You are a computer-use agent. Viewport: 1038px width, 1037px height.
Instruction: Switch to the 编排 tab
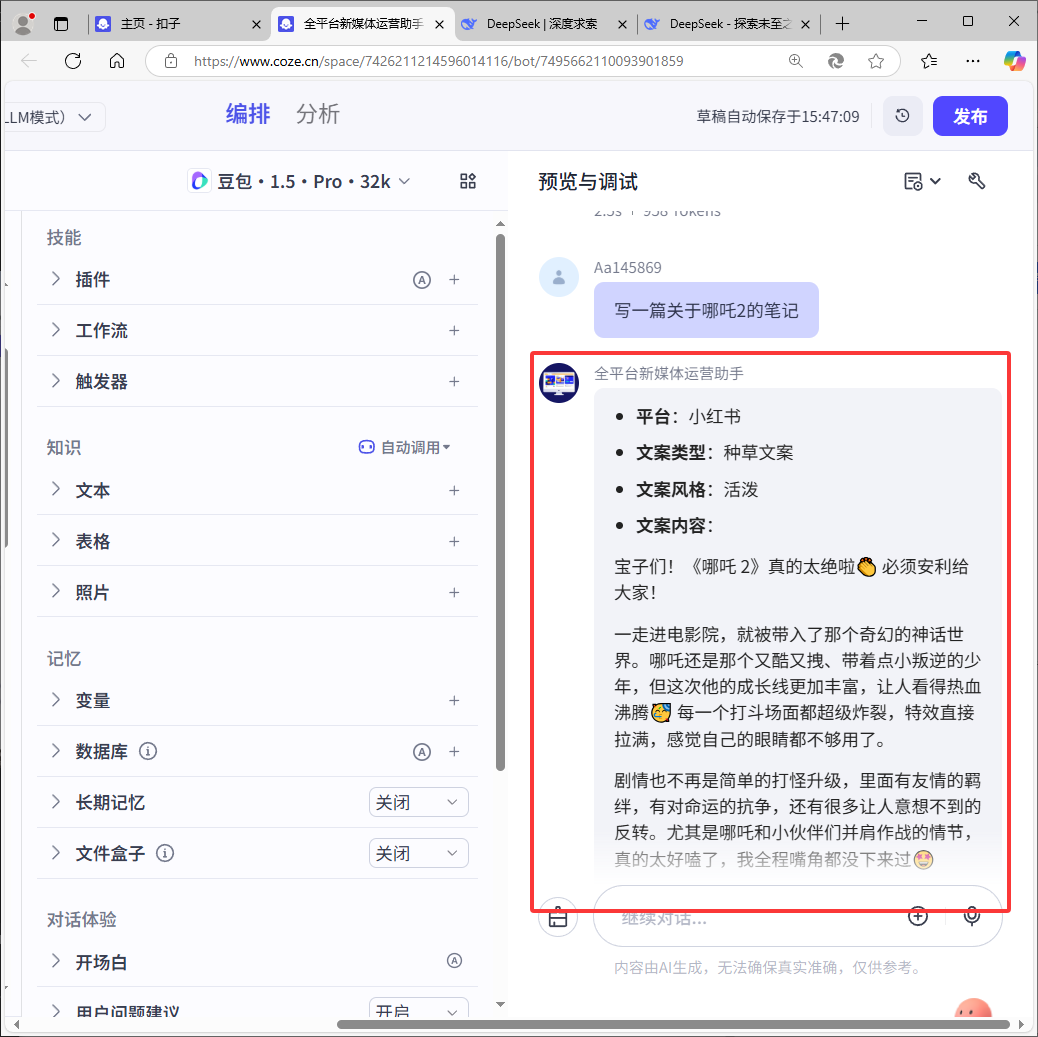click(x=248, y=114)
